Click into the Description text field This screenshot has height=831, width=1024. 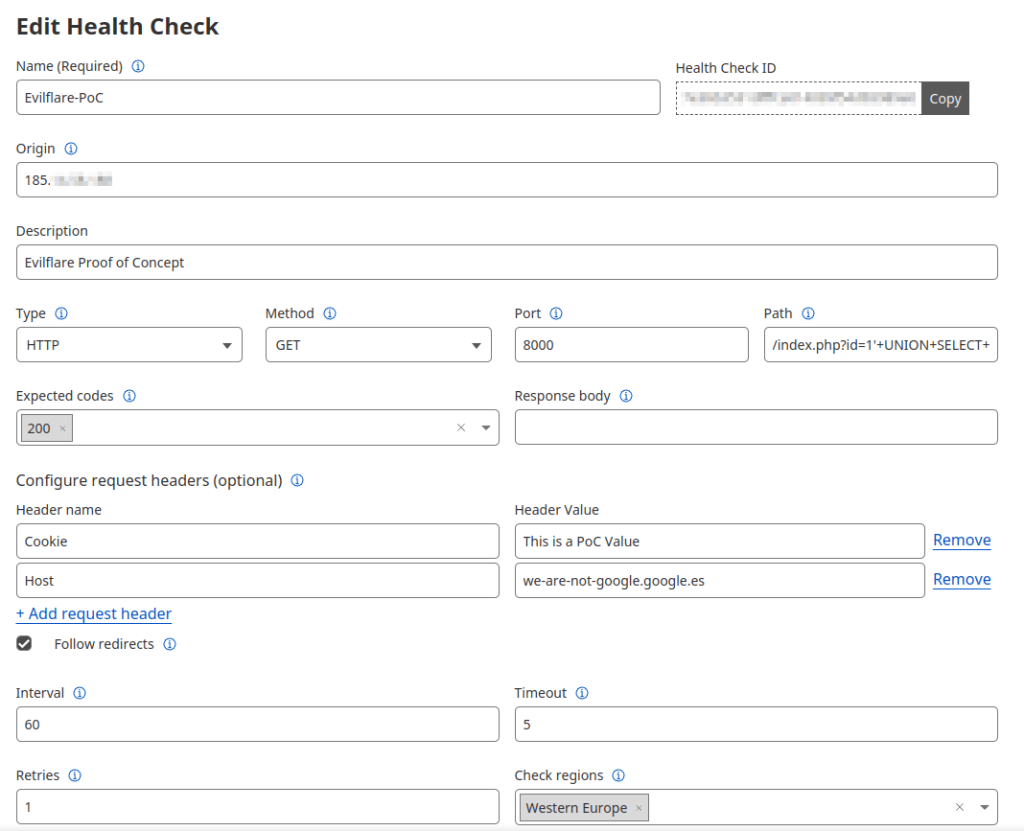(506, 263)
